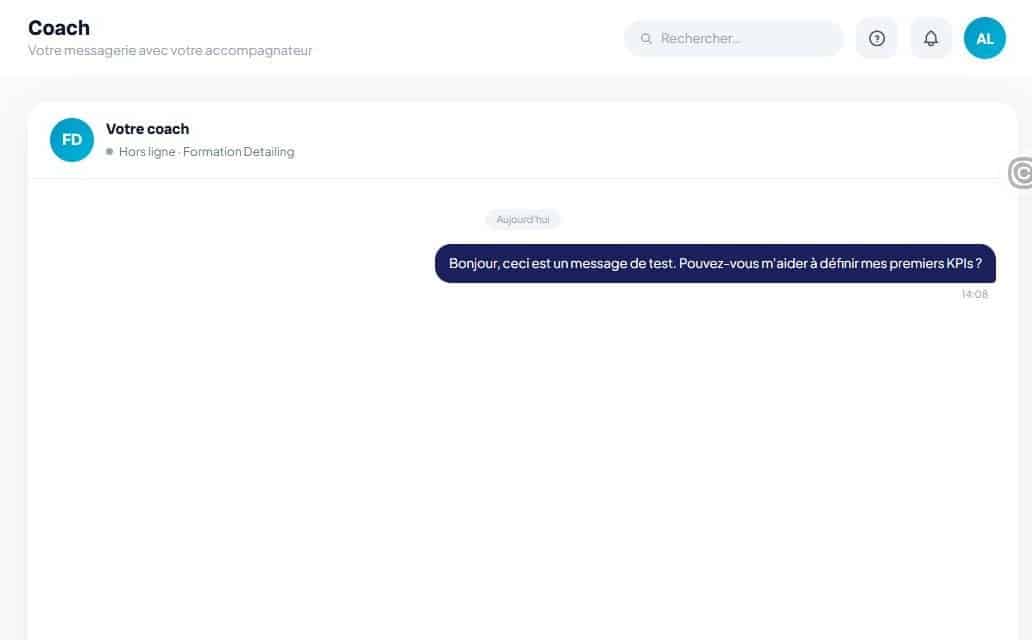Image resolution: width=1032 pixels, height=640 pixels.
Task: Select the dark blue test message bubble
Action: coord(715,263)
